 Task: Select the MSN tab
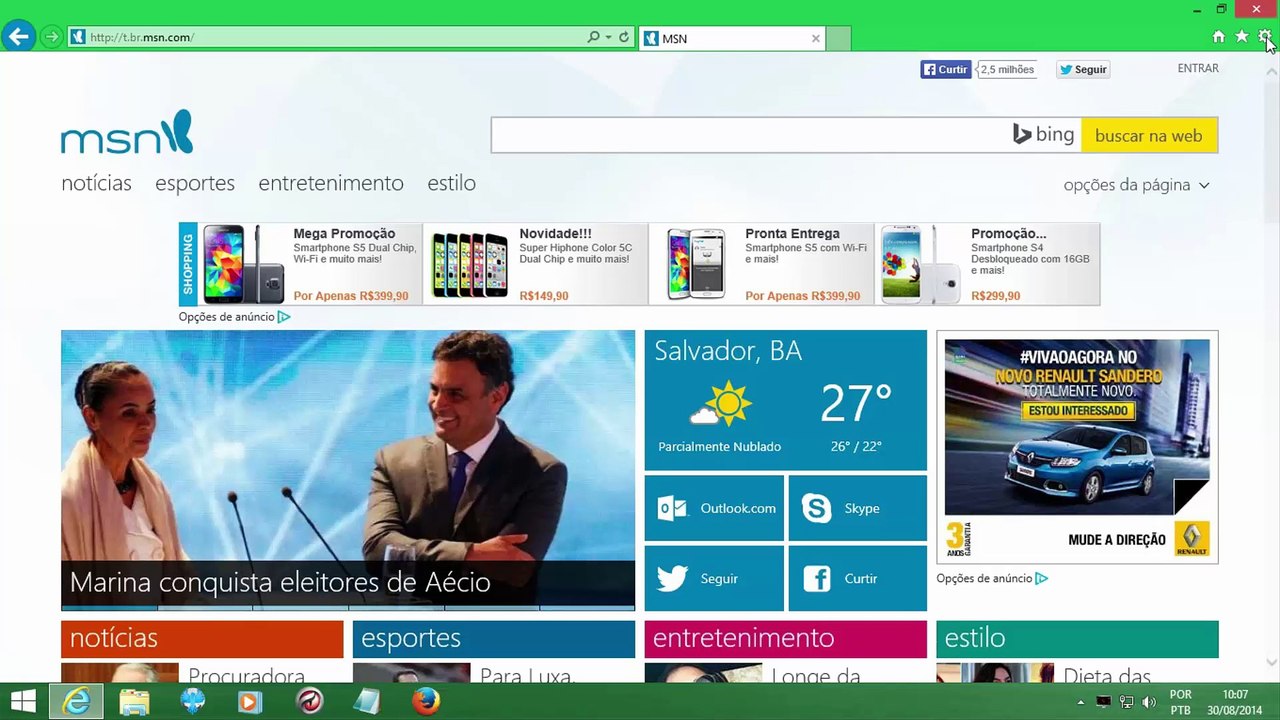point(730,38)
